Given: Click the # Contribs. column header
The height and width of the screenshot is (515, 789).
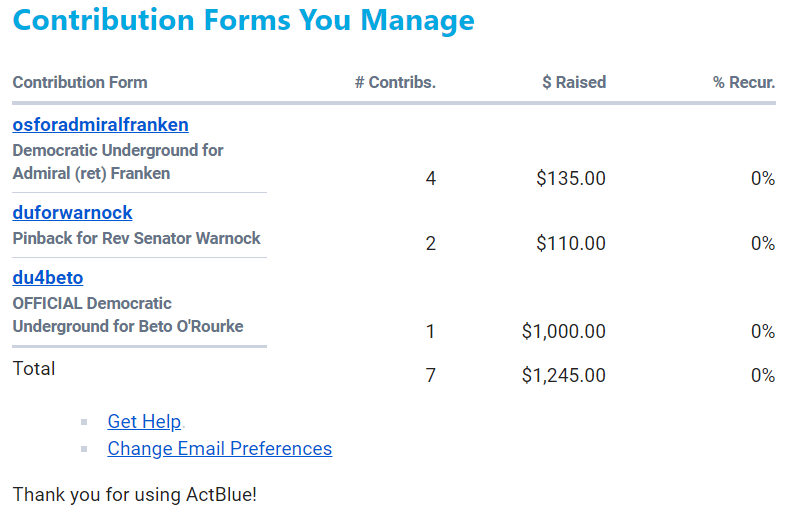Looking at the screenshot, I should [395, 83].
